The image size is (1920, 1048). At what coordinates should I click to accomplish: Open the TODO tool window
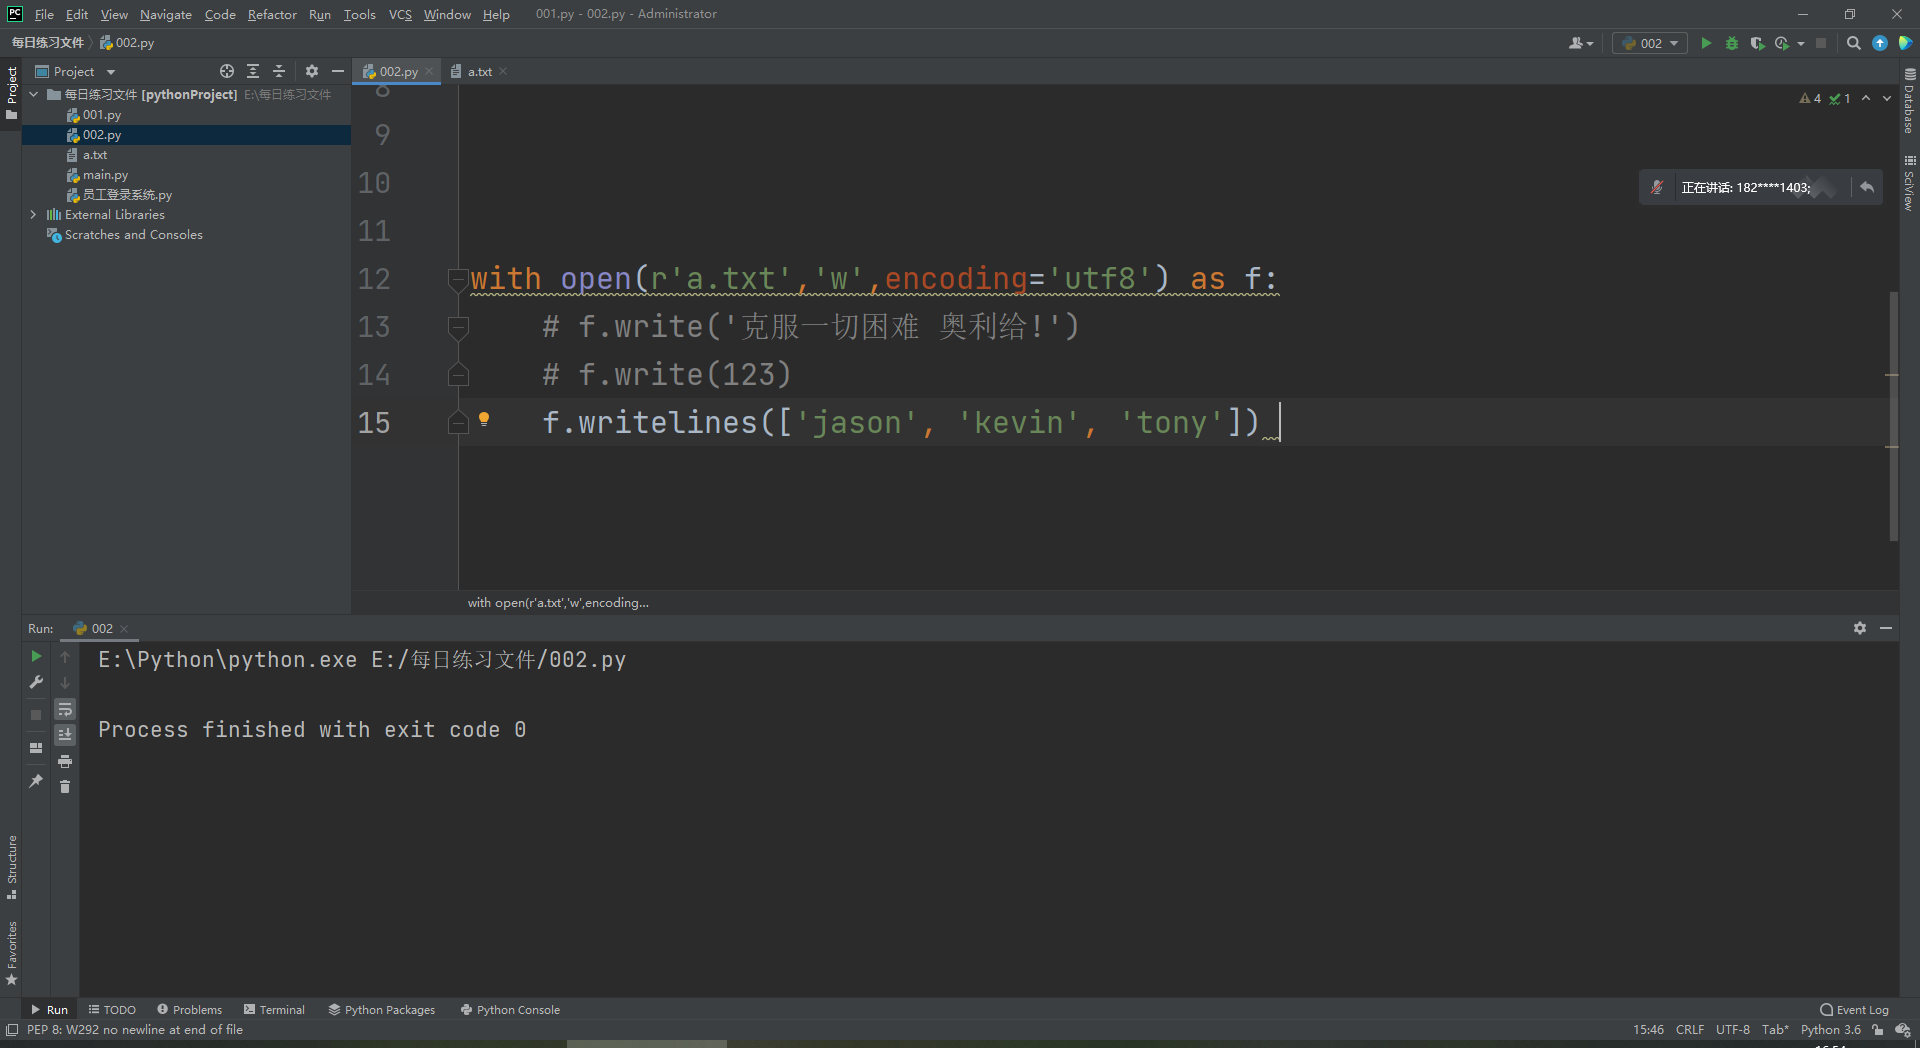pos(112,1010)
